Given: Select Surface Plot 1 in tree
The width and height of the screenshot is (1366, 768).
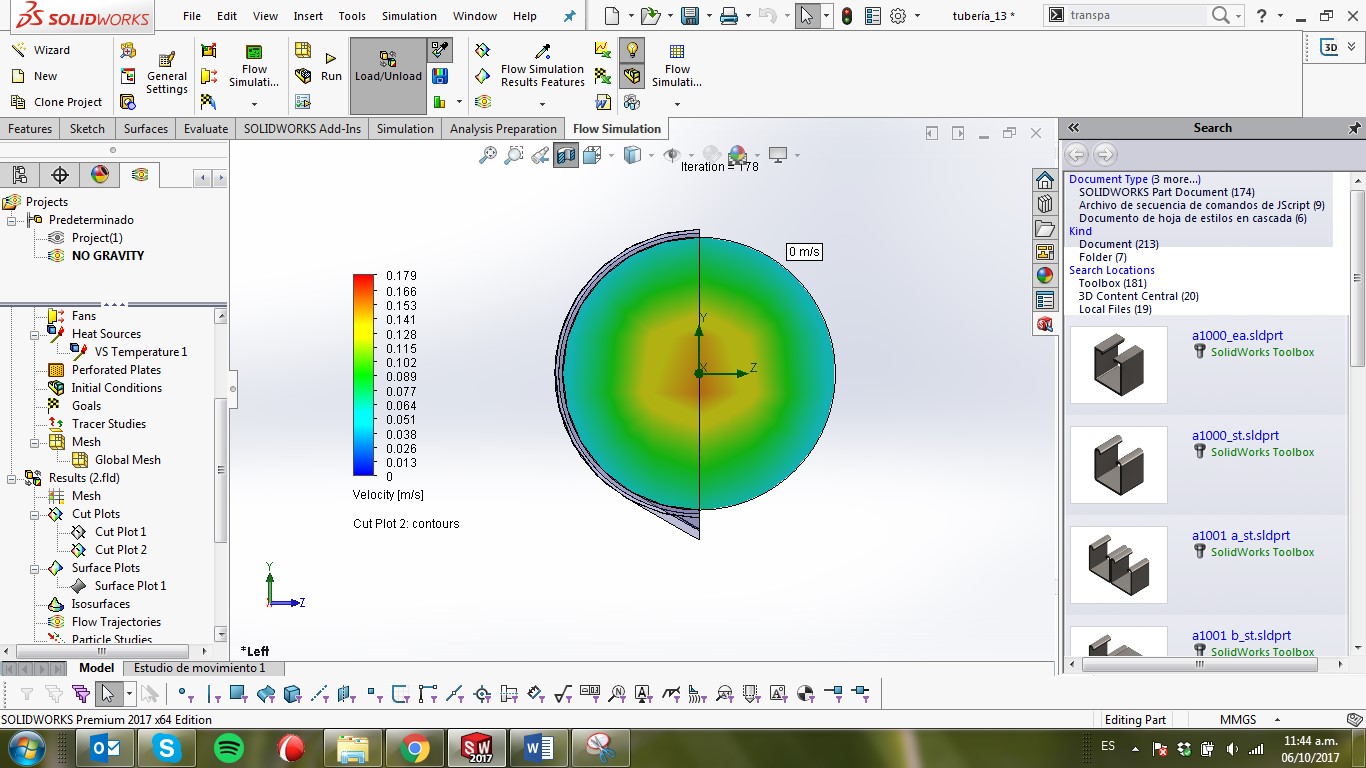Looking at the screenshot, I should click(x=130, y=586).
